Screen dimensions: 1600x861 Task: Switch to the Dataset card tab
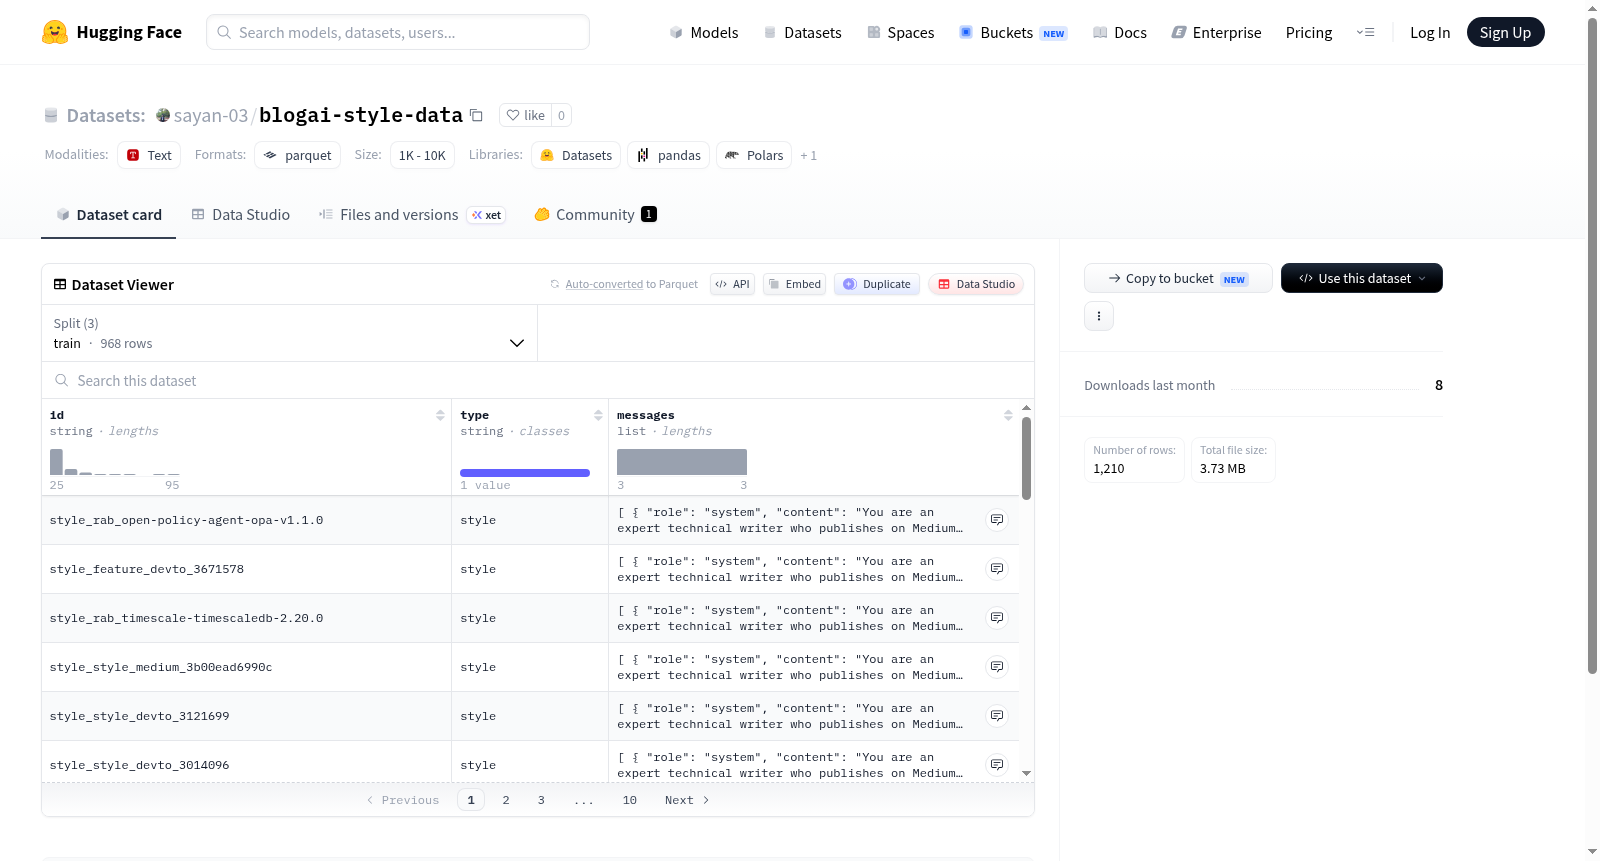pyautogui.click(x=109, y=215)
